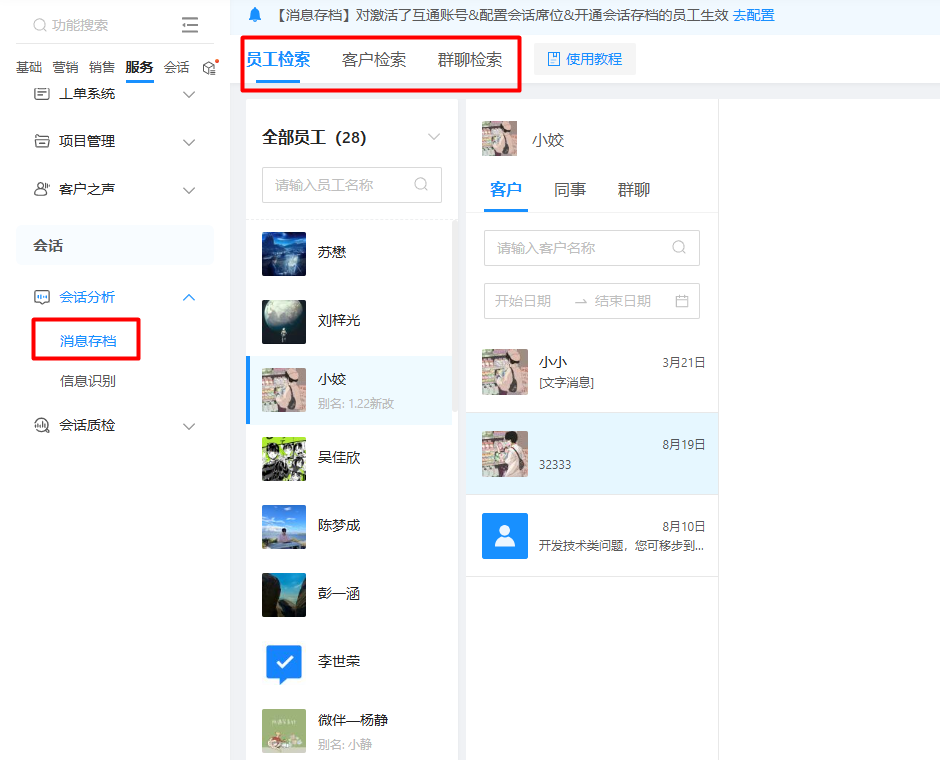Image resolution: width=940 pixels, height=760 pixels.
Task: Click the employee list scrollbar
Action: click(x=454, y=316)
